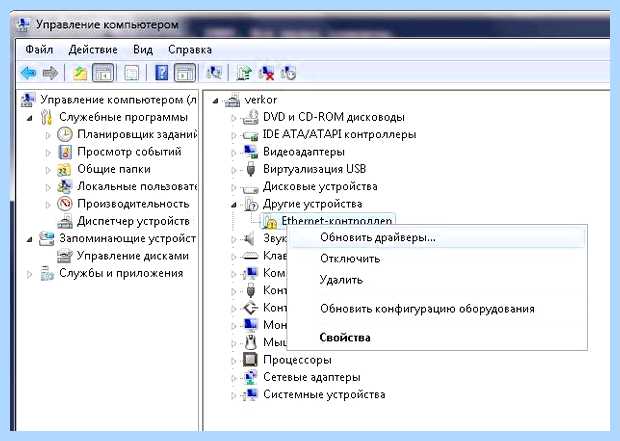Click the speaker icon of the Звук row

(249, 238)
